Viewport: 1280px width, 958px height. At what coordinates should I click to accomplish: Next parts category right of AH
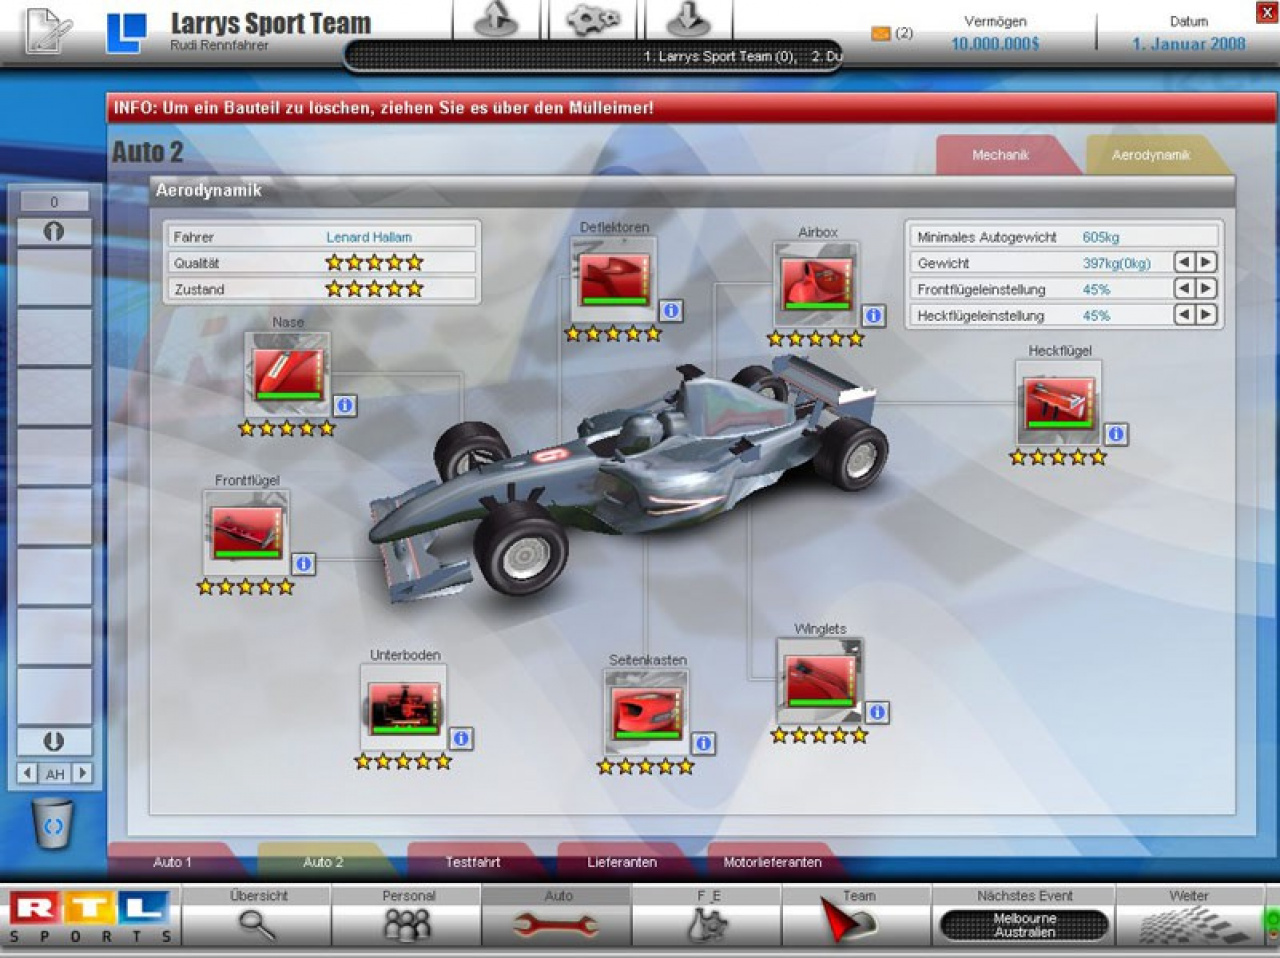(82, 773)
